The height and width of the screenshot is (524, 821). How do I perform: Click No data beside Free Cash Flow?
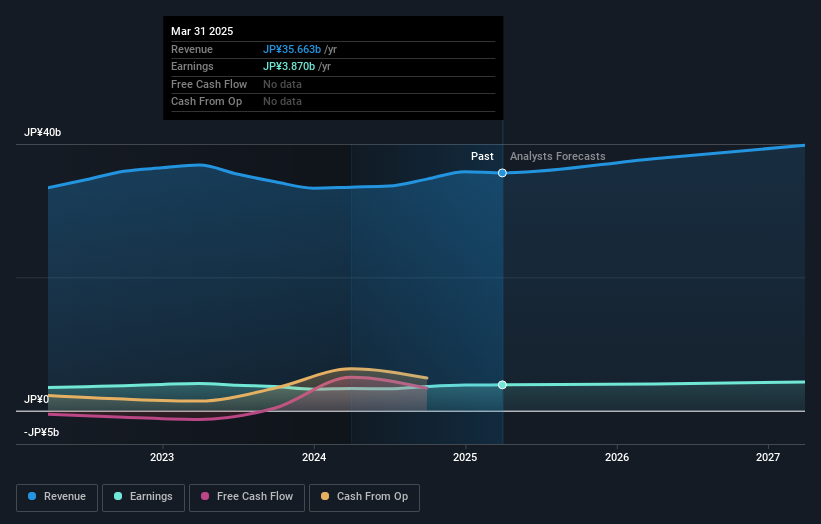pos(282,84)
